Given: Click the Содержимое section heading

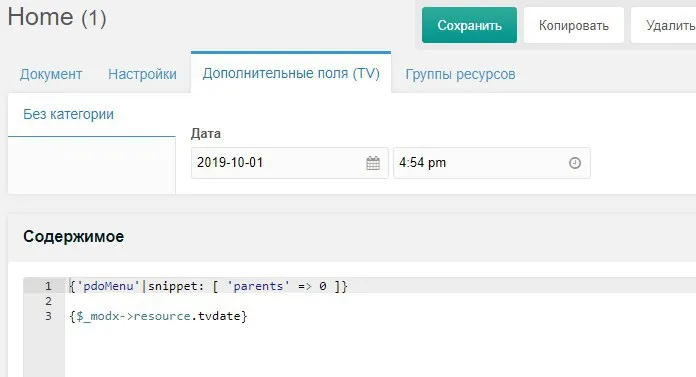Looking at the screenshot, I should (x=74, y=236).
